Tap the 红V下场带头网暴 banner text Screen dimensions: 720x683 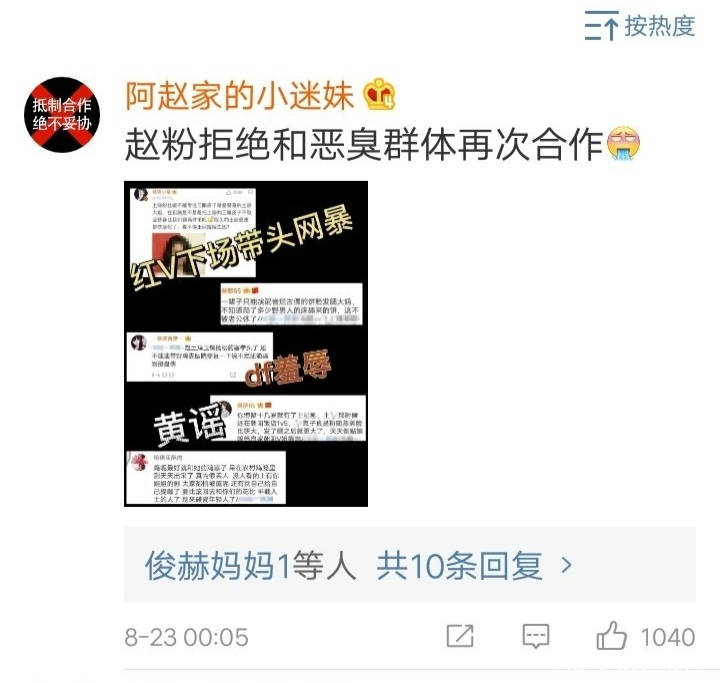click(242, 248)
